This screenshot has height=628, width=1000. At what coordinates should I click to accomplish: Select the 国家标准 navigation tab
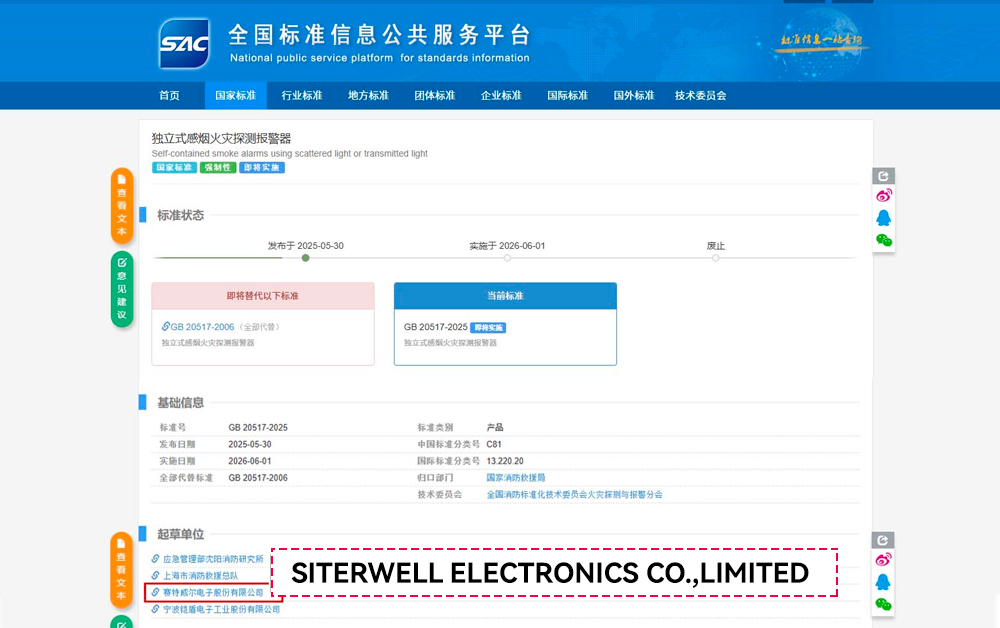click(x=235, y=96)
